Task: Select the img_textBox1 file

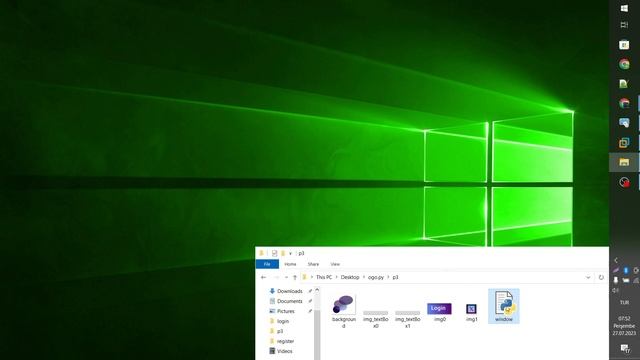Action: click(407, 319)
